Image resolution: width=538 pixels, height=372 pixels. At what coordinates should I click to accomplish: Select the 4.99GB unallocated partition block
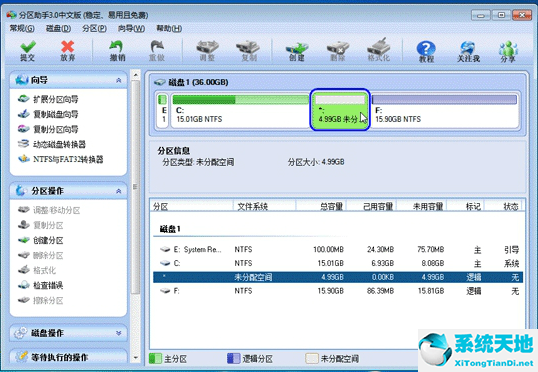coord(340,110)
